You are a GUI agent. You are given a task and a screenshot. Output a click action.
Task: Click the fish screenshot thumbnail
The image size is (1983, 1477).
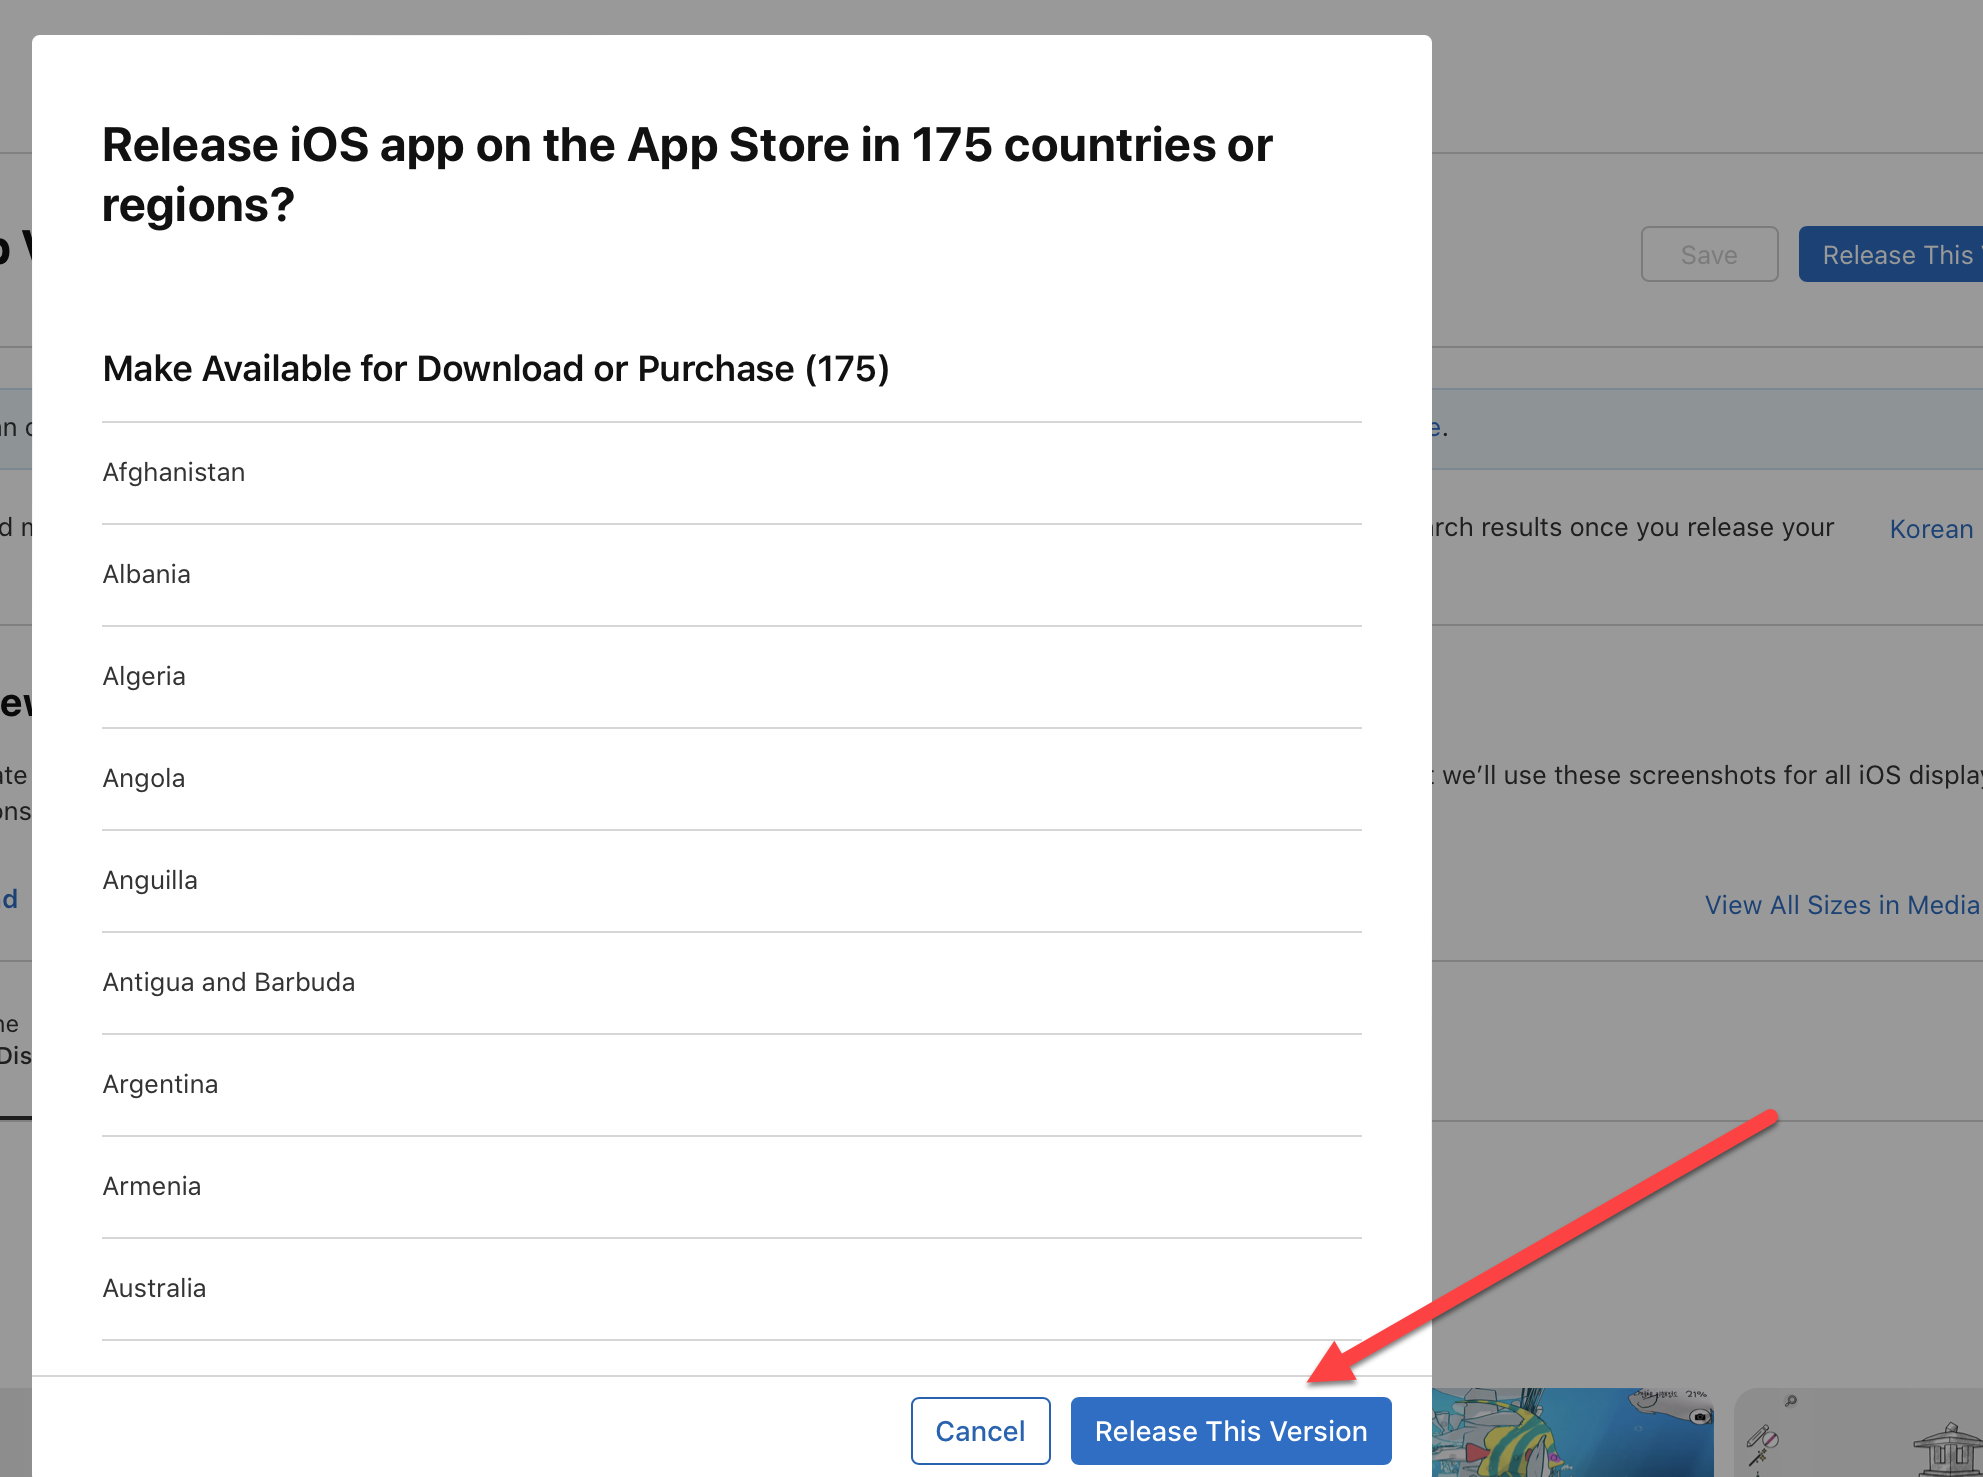point(1570,1435)
